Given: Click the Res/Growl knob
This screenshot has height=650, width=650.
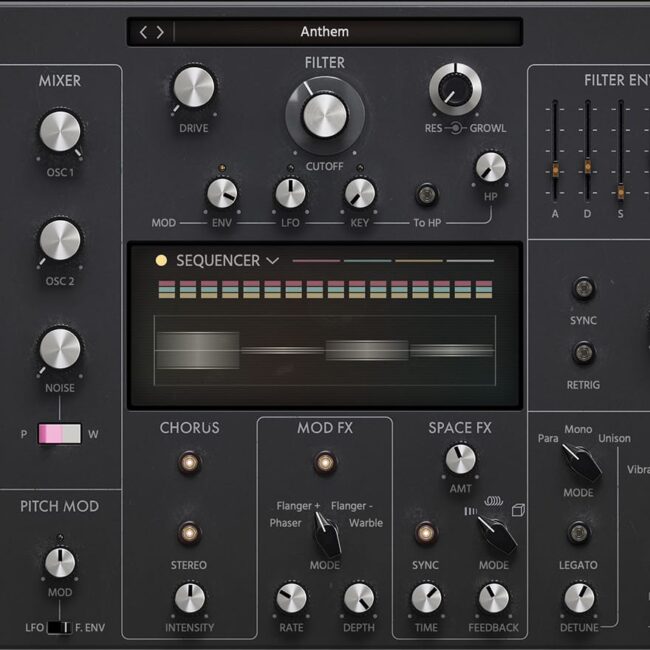Looking at the screenshot, I should pos(455,91).
